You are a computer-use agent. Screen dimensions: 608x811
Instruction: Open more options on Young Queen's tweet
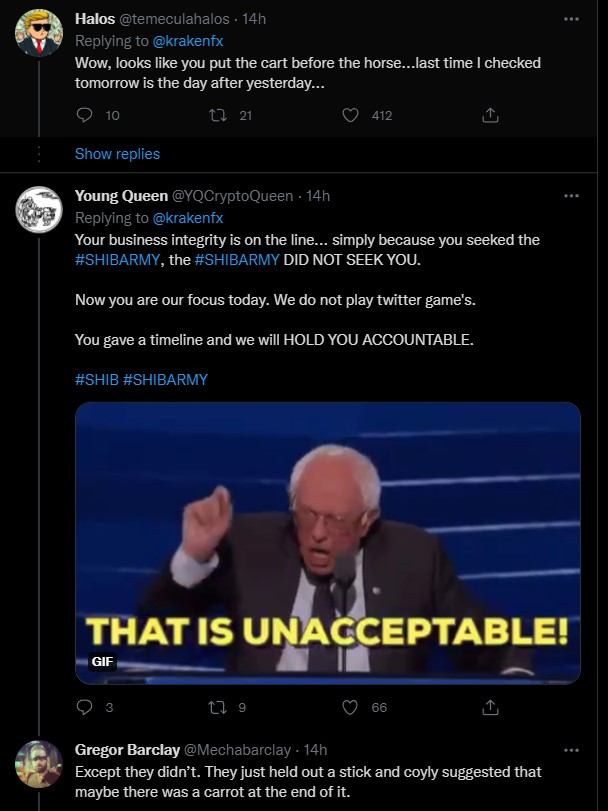point(571,195)
